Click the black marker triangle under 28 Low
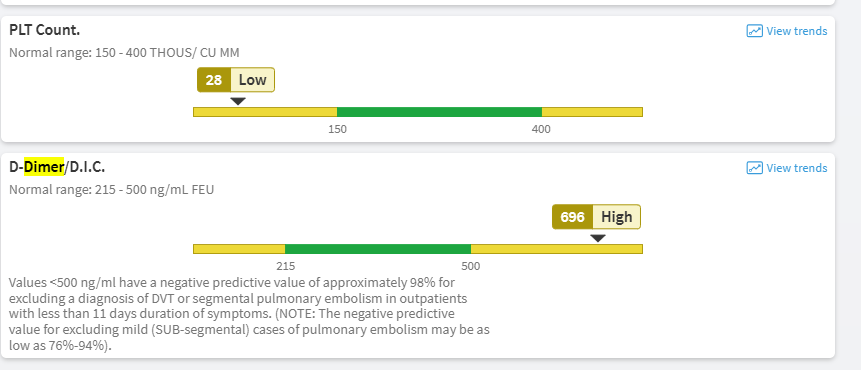Viewport: 861px width, 370px height. point(238,101)
